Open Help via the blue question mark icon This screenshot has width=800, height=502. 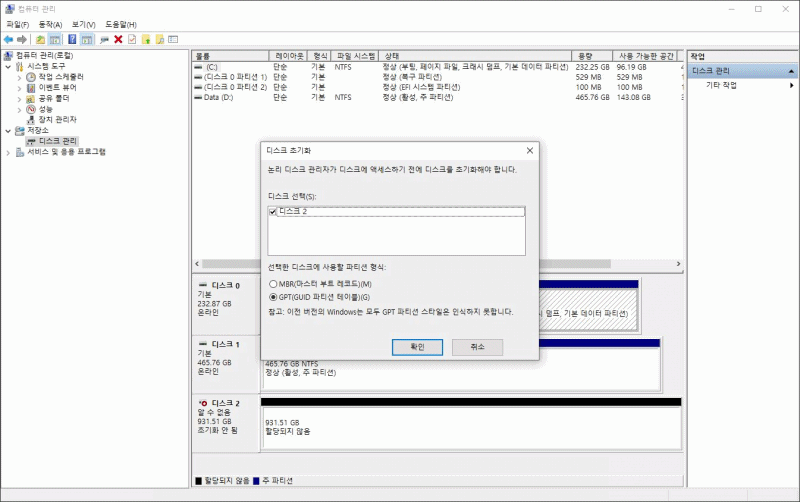click(72, 39)
